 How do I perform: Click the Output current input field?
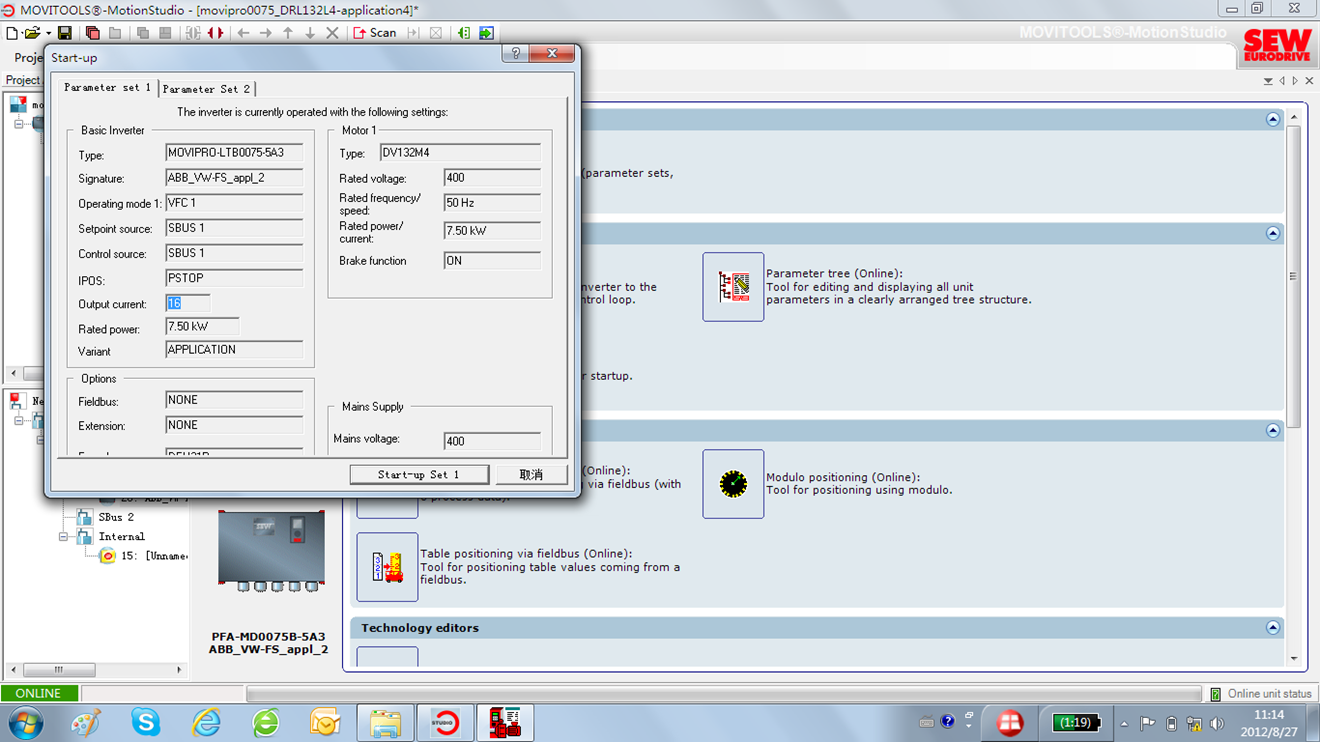pyautogui.click(x=188, y=303)
